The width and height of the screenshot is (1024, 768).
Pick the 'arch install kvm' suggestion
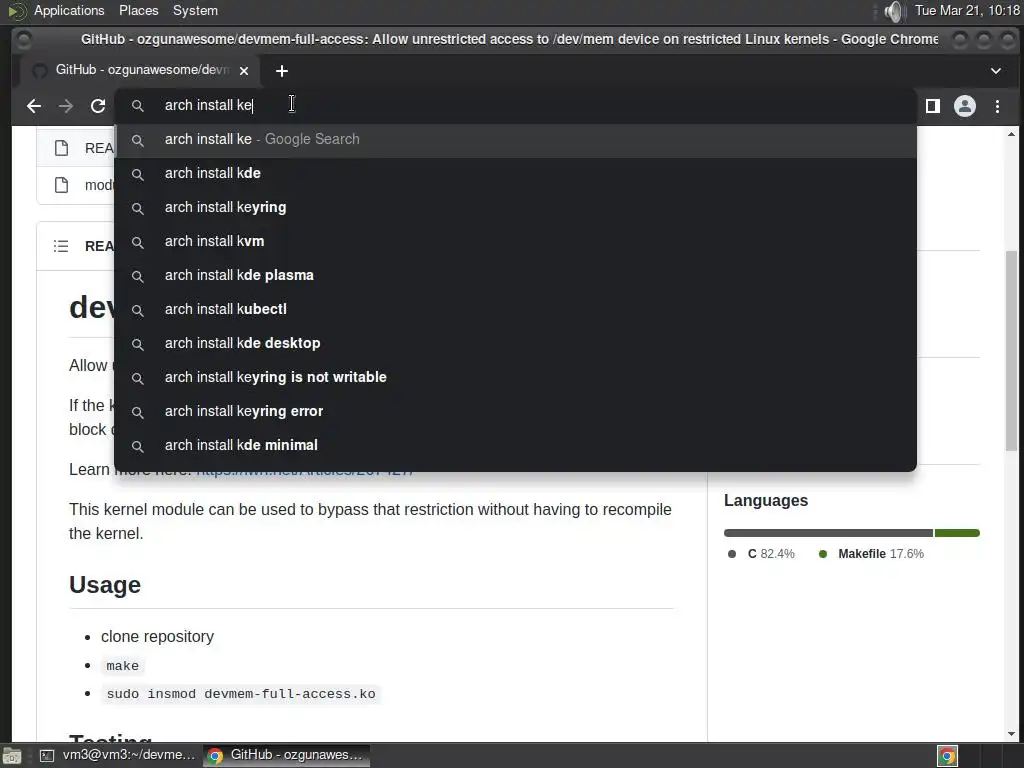coord(515,242)
